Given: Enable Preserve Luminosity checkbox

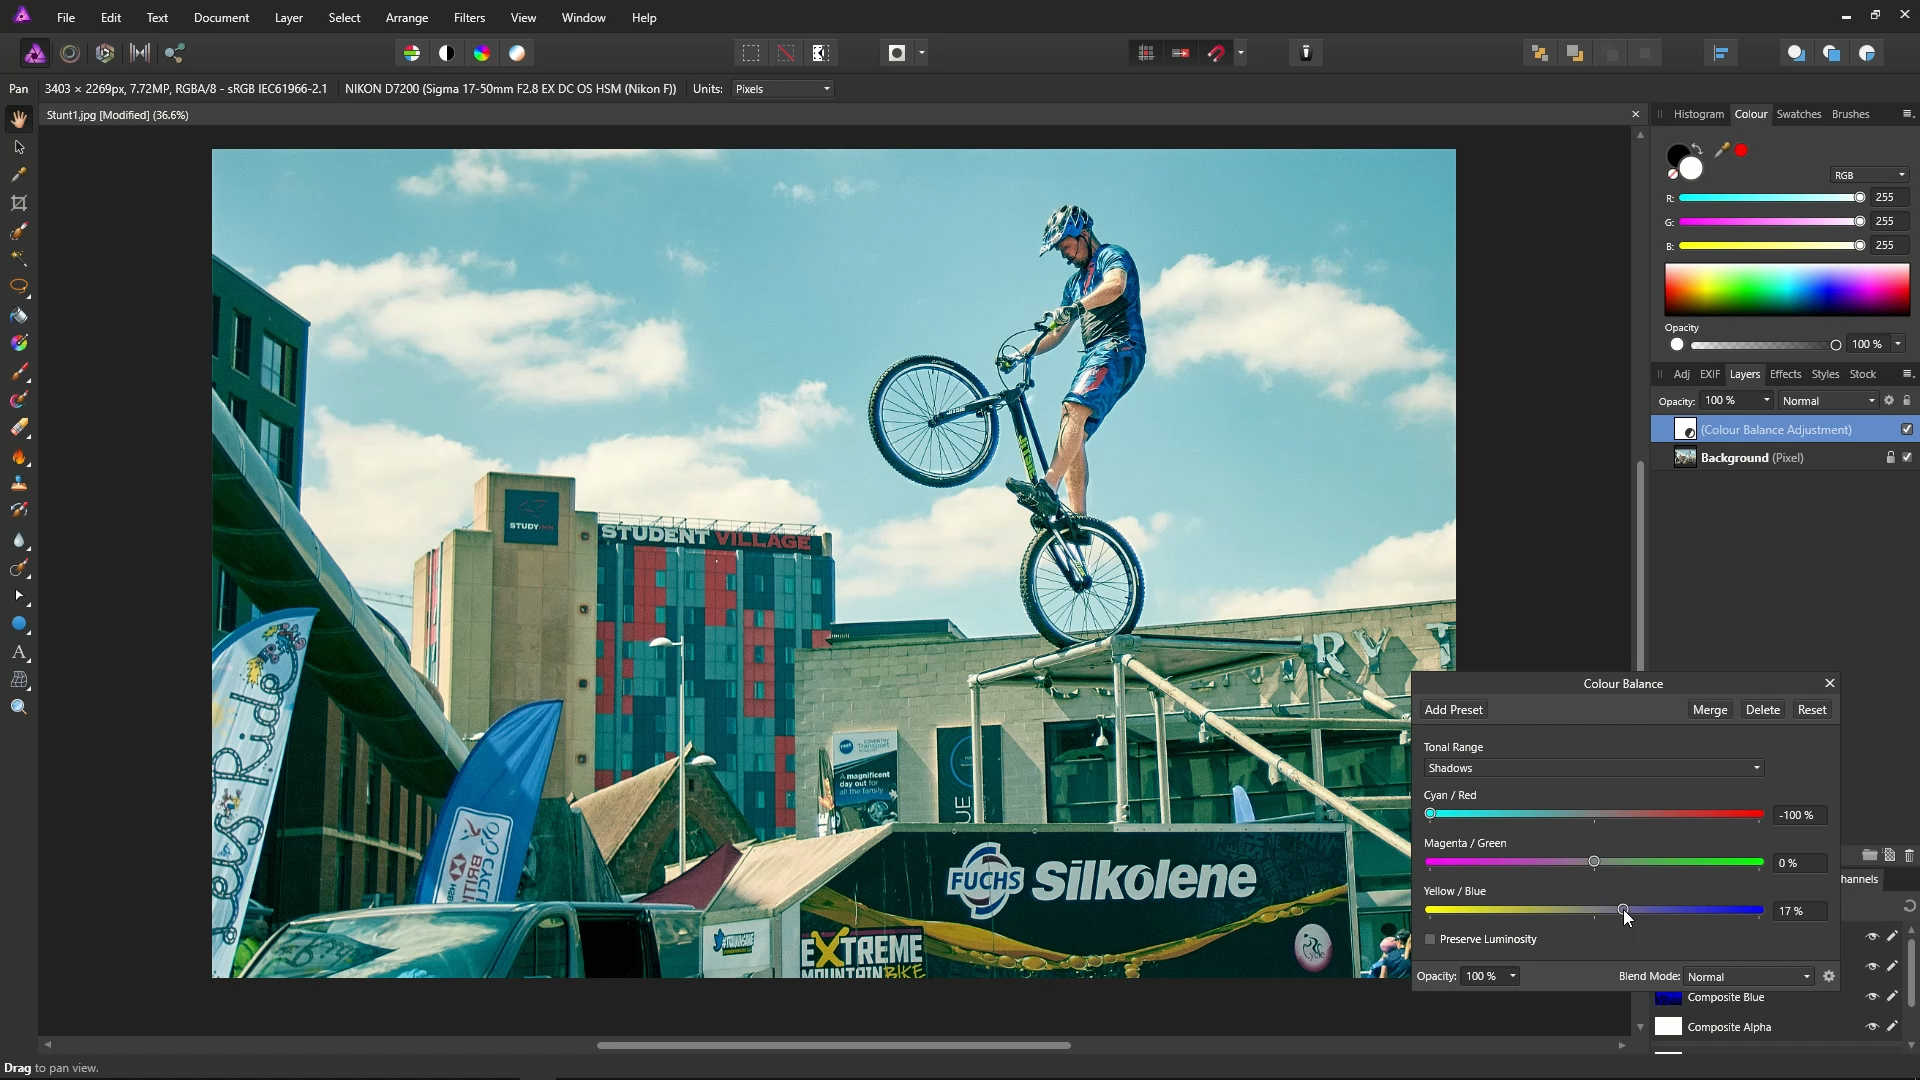Looking at the screenshot, I should (x=1430, y=939).
